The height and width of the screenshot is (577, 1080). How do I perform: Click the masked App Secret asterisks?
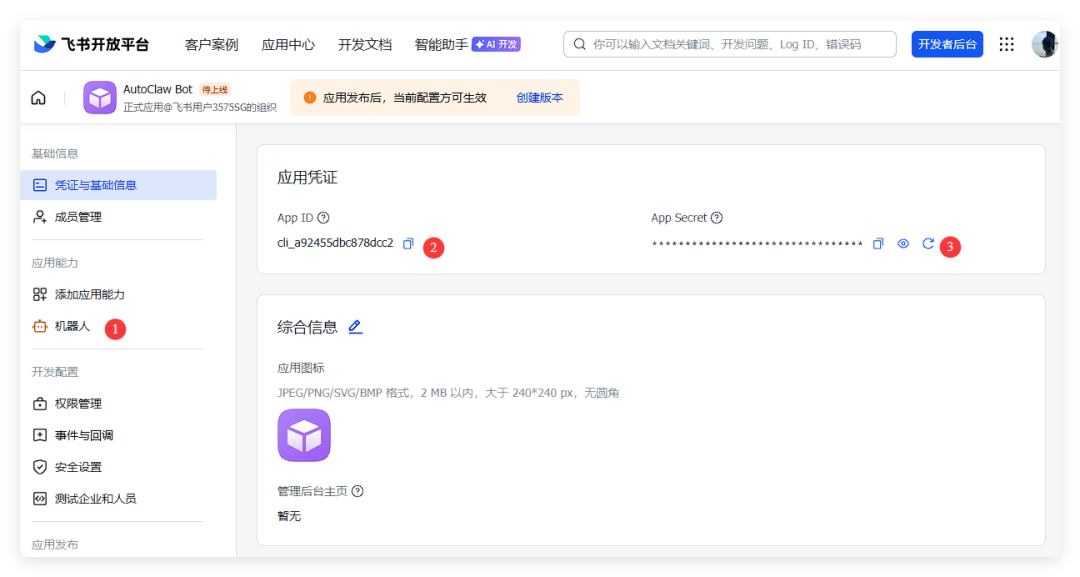coord(757,244)
